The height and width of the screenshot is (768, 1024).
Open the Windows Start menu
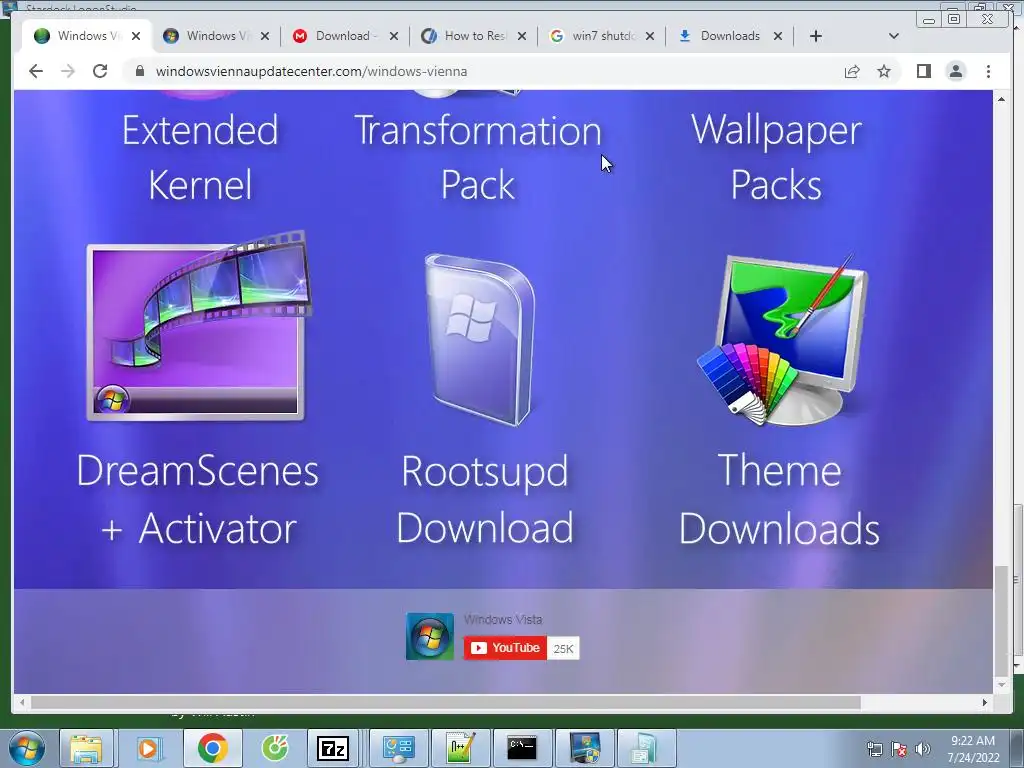pyautogui.click(x=27, y=748)
